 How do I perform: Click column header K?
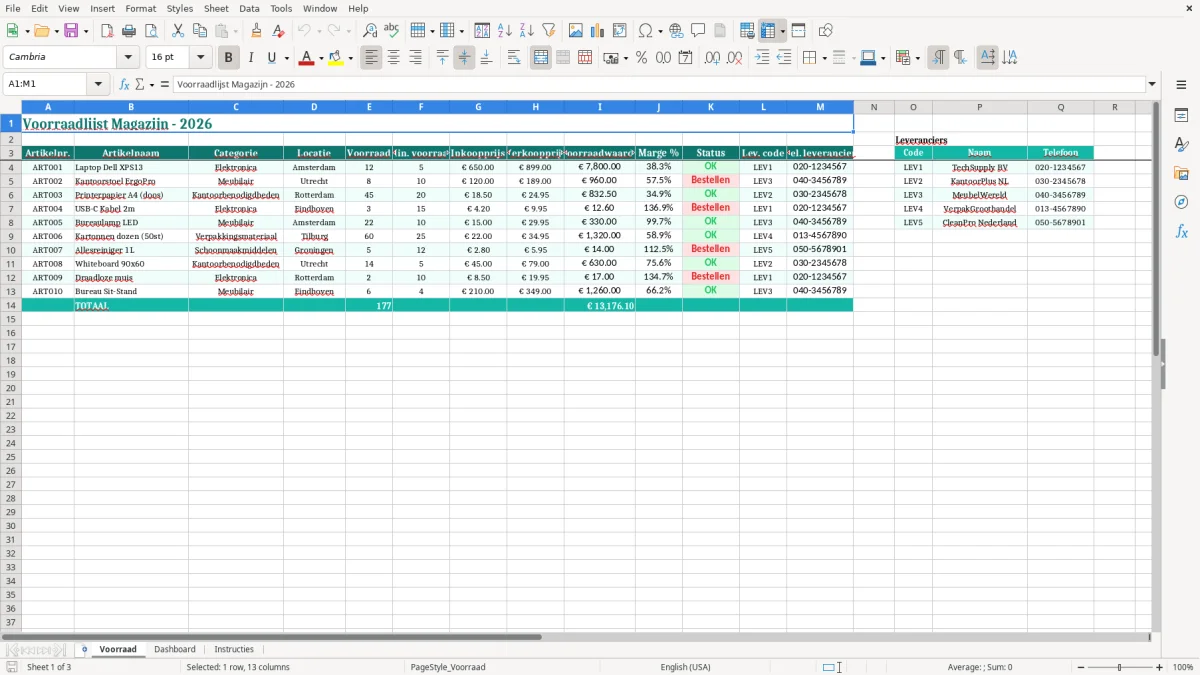tap(711, 107)
